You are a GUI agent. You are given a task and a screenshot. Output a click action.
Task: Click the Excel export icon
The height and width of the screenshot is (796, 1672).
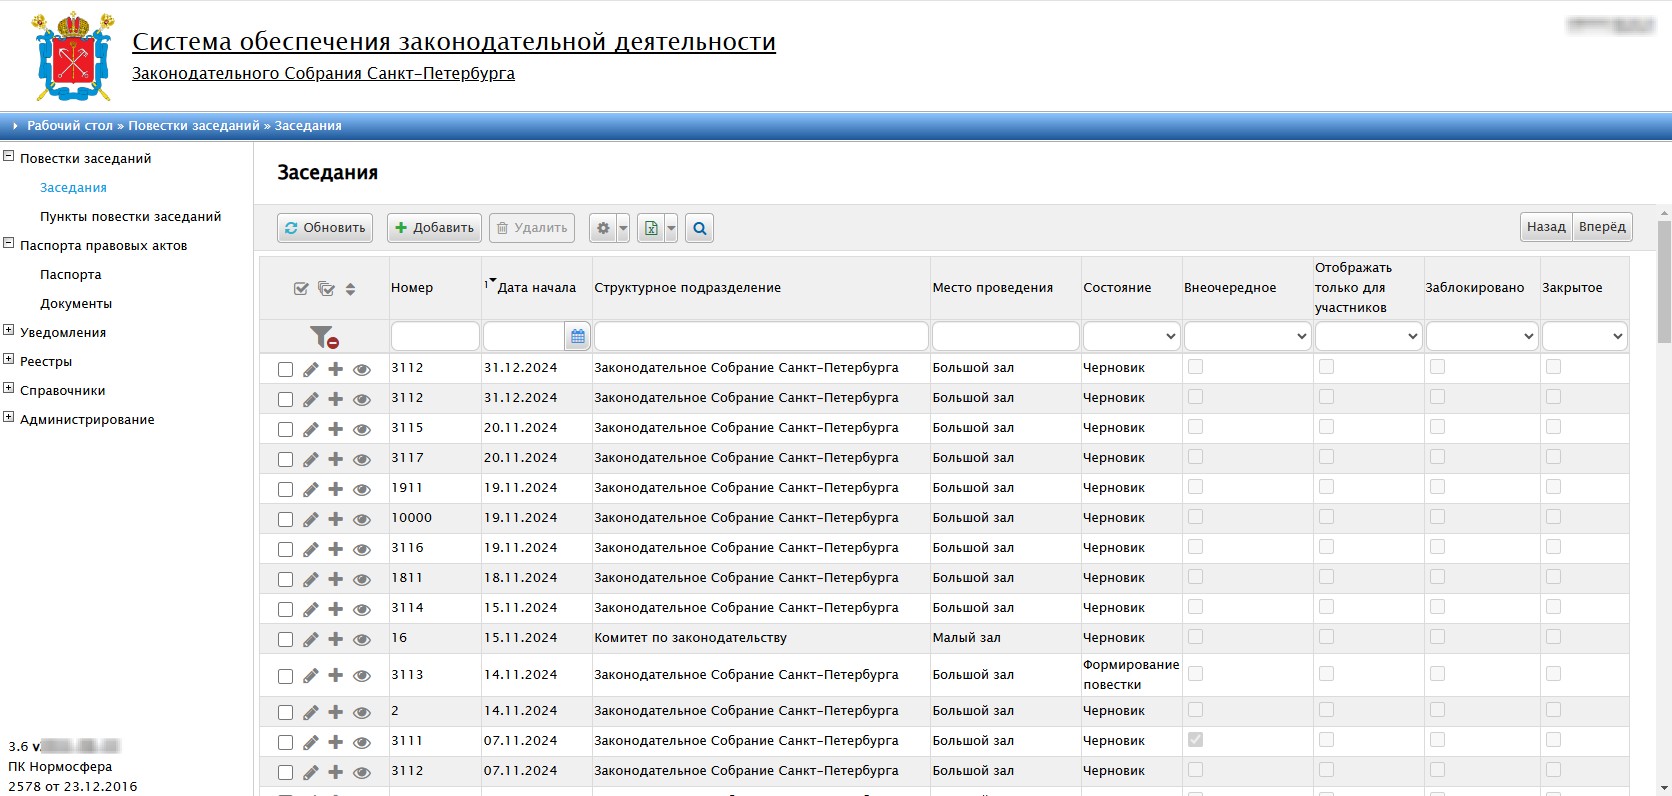click(x=651, y=228)
